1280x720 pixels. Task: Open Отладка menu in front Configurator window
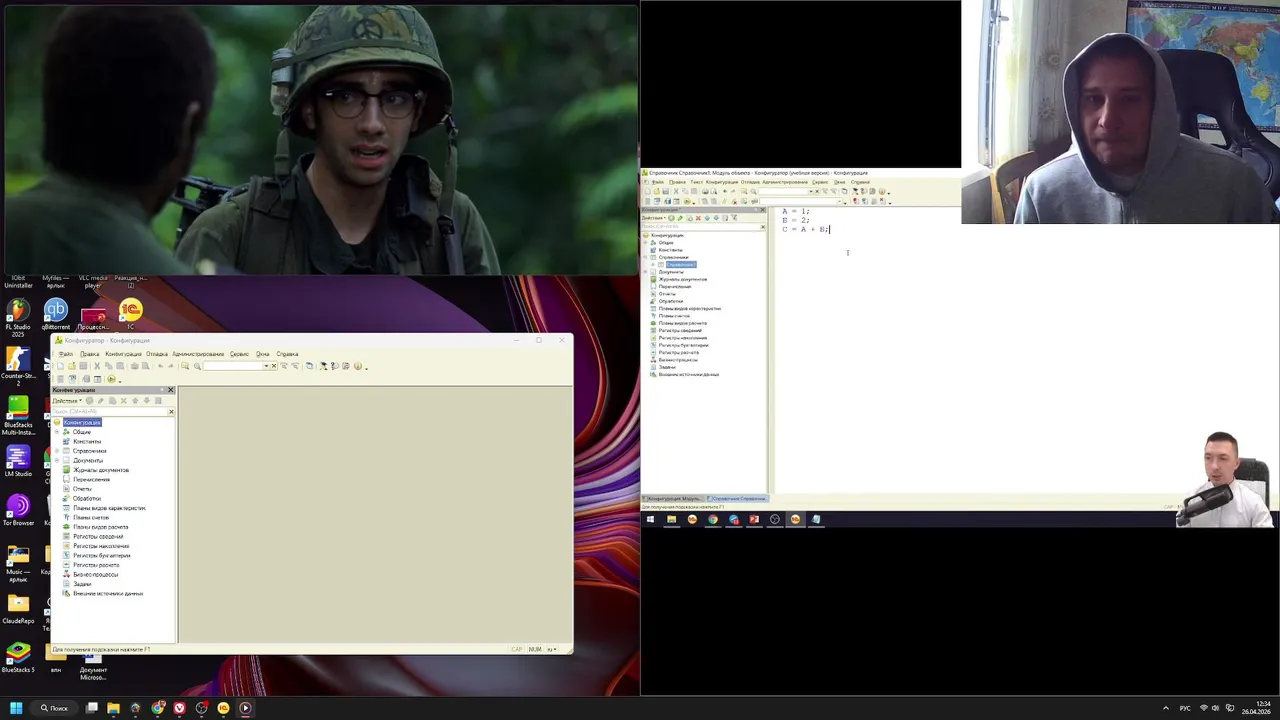[157, 354]
